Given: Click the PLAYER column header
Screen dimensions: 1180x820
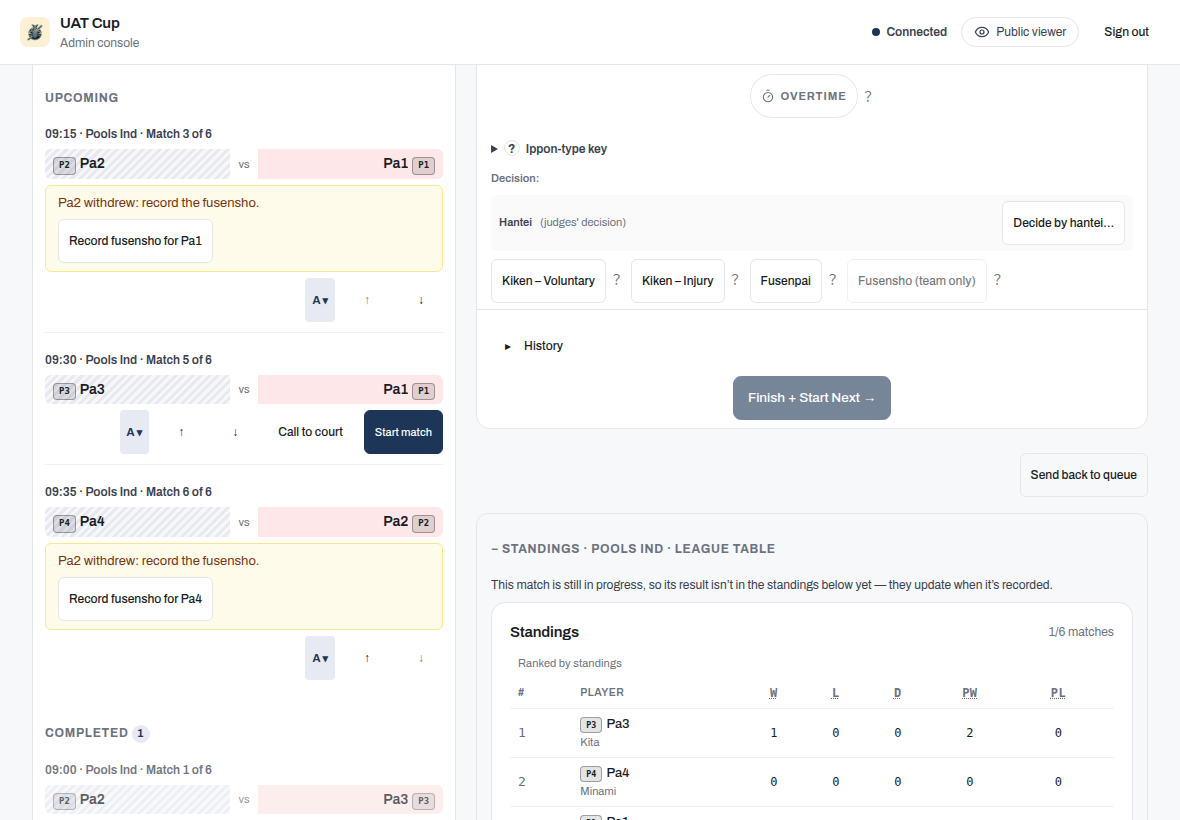Looking at the screenshot, I should (602, 692).
